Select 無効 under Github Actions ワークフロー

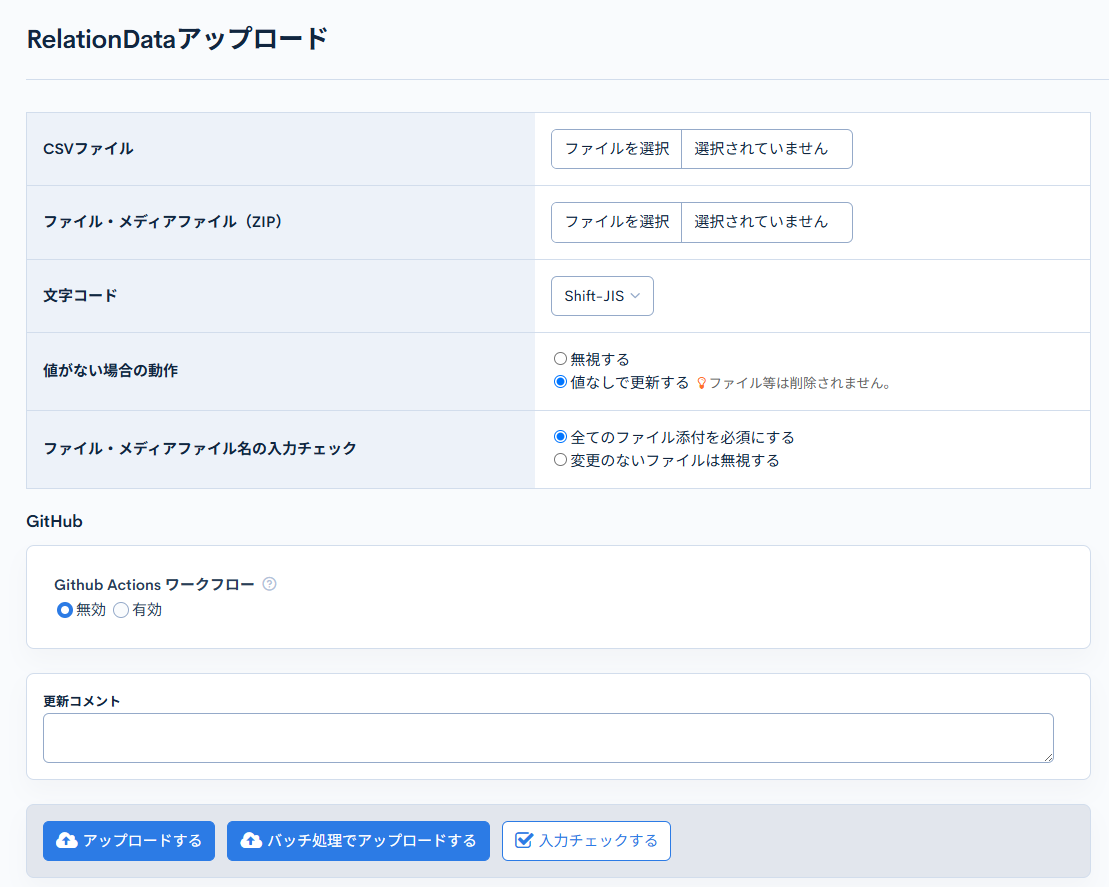64,610
